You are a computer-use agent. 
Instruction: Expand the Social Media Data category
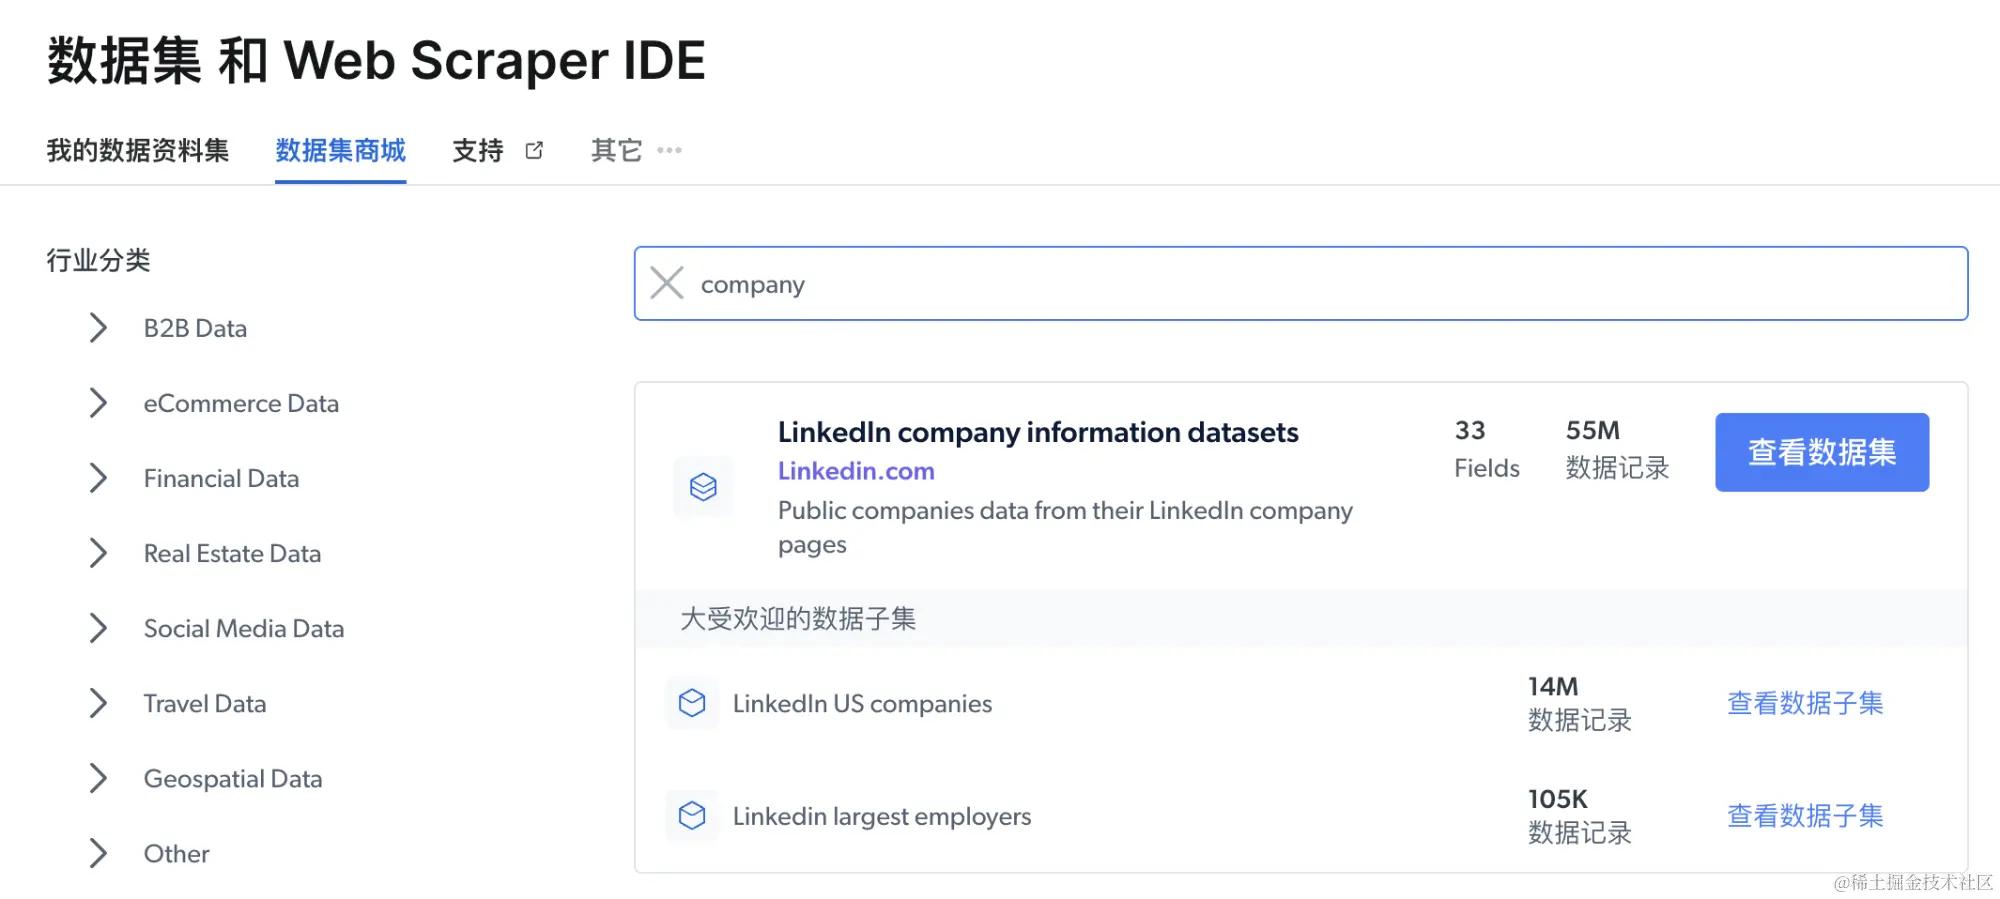pyautogui.click(x=98, y=628)
